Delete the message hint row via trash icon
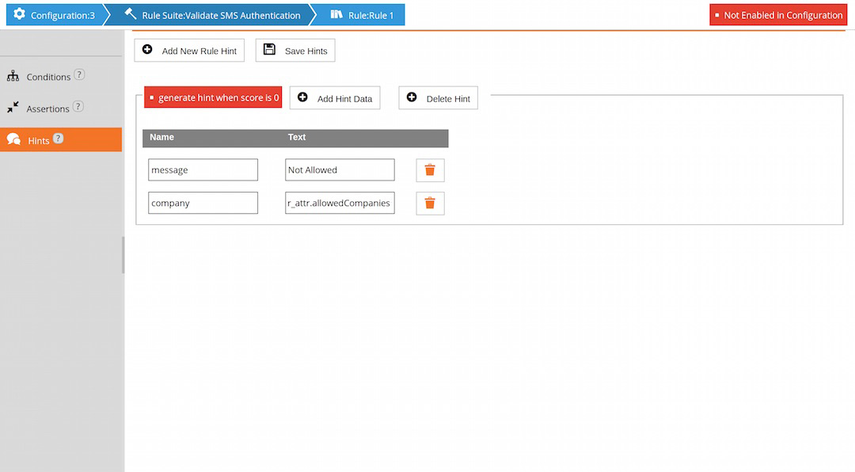855x472 pixels. [430, 170]
